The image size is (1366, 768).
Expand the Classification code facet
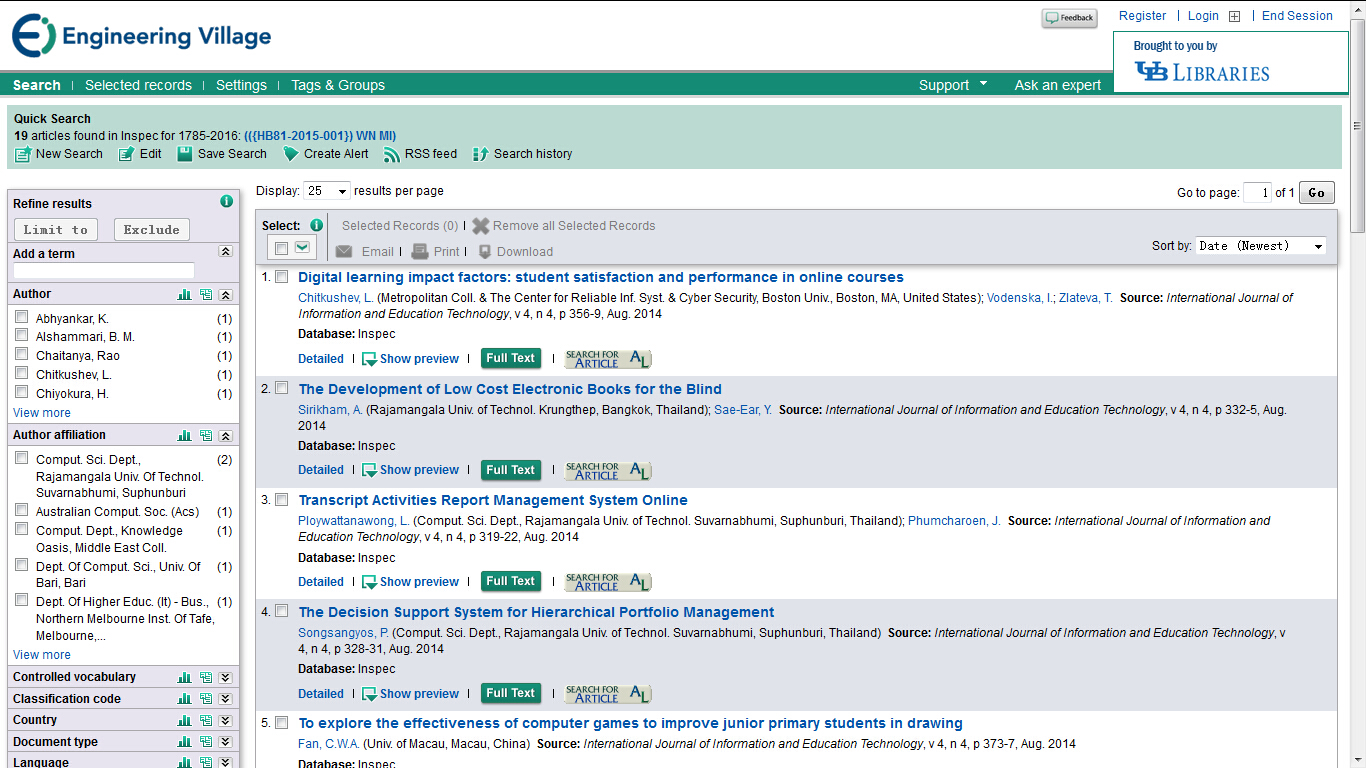coord(226,699)
